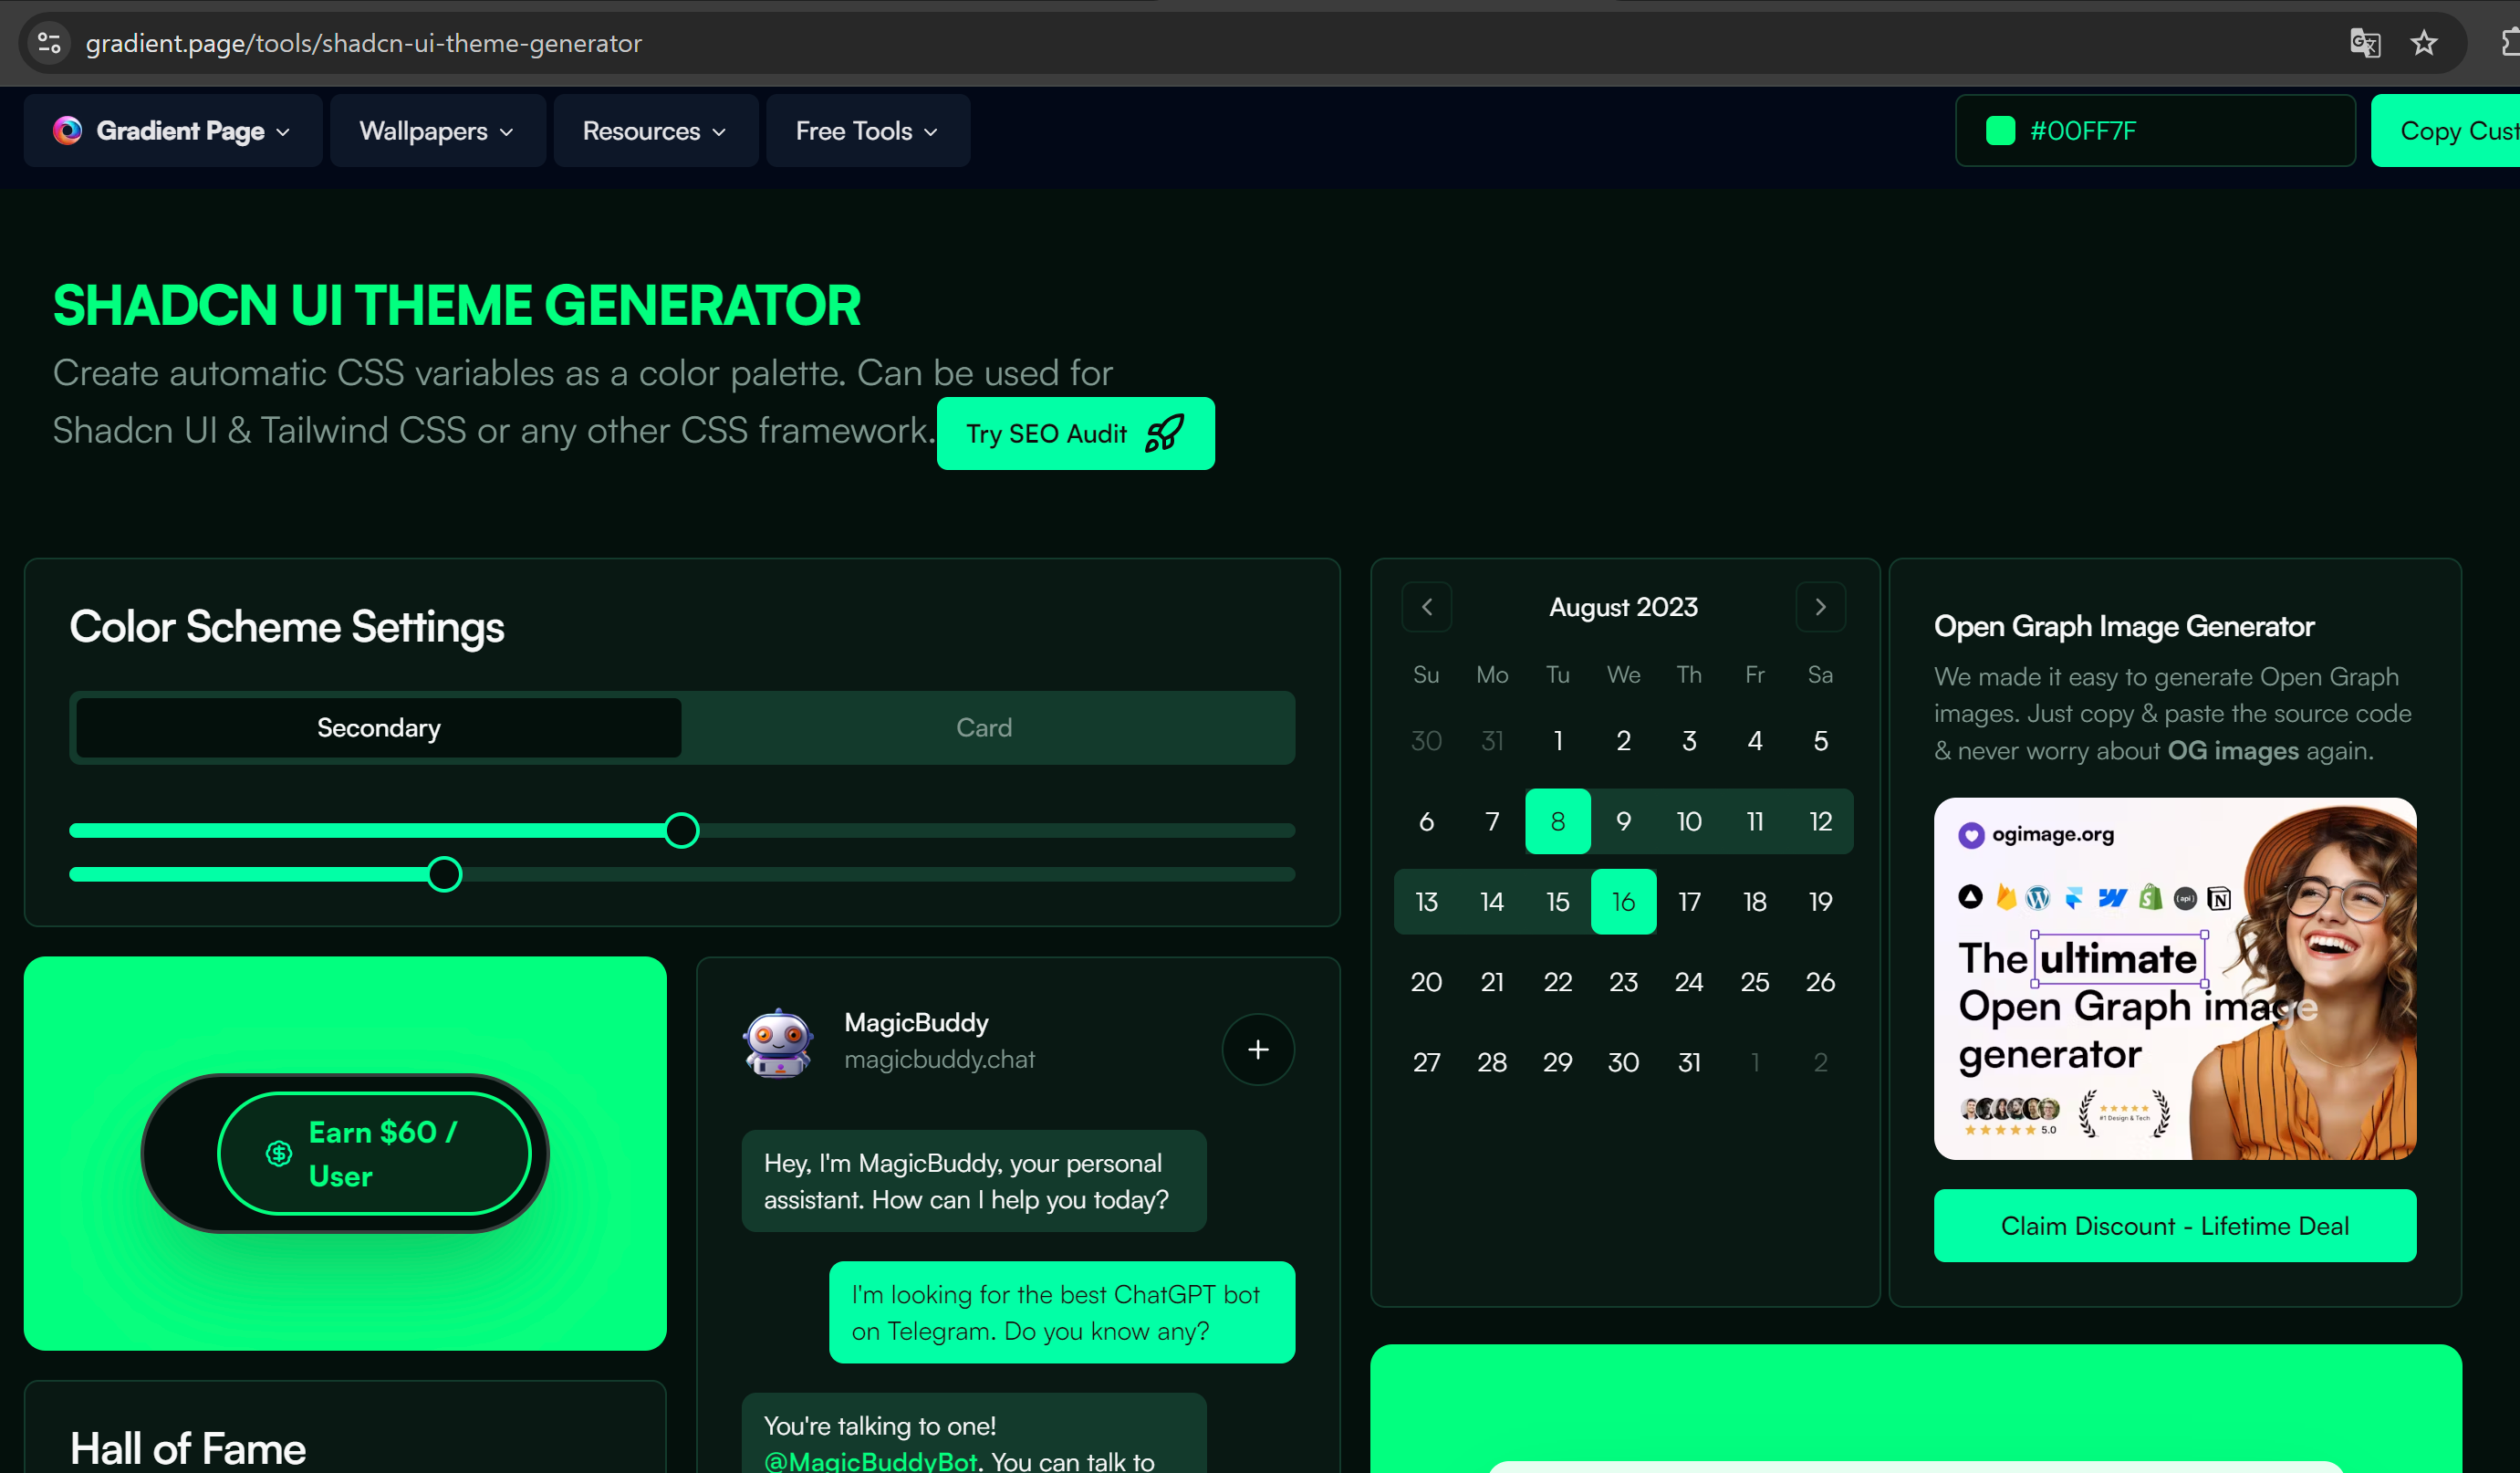Select the Secondary tab in Color Scheme Settings

point(378,727)
